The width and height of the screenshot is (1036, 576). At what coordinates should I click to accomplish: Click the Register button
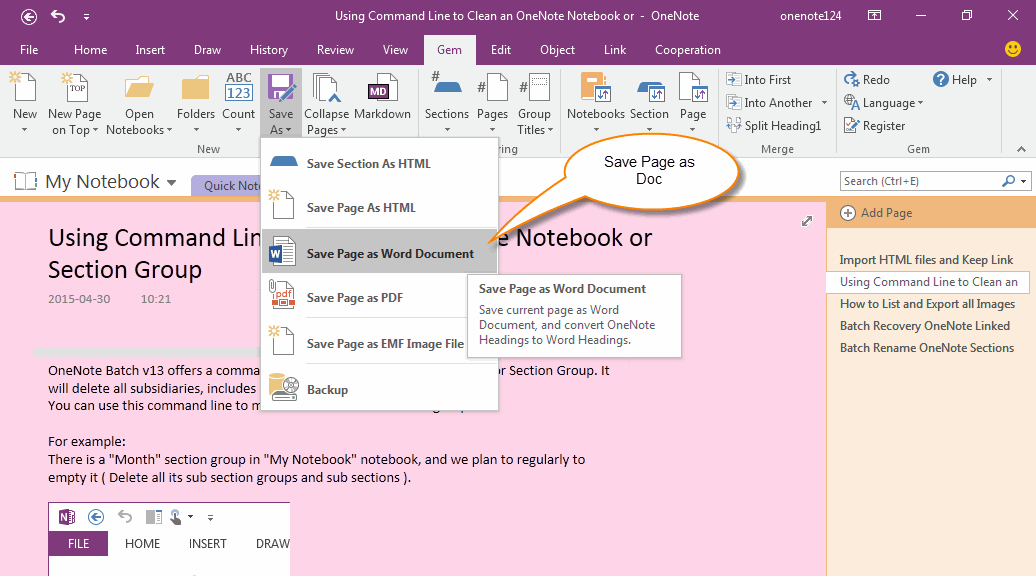(874, 126)
